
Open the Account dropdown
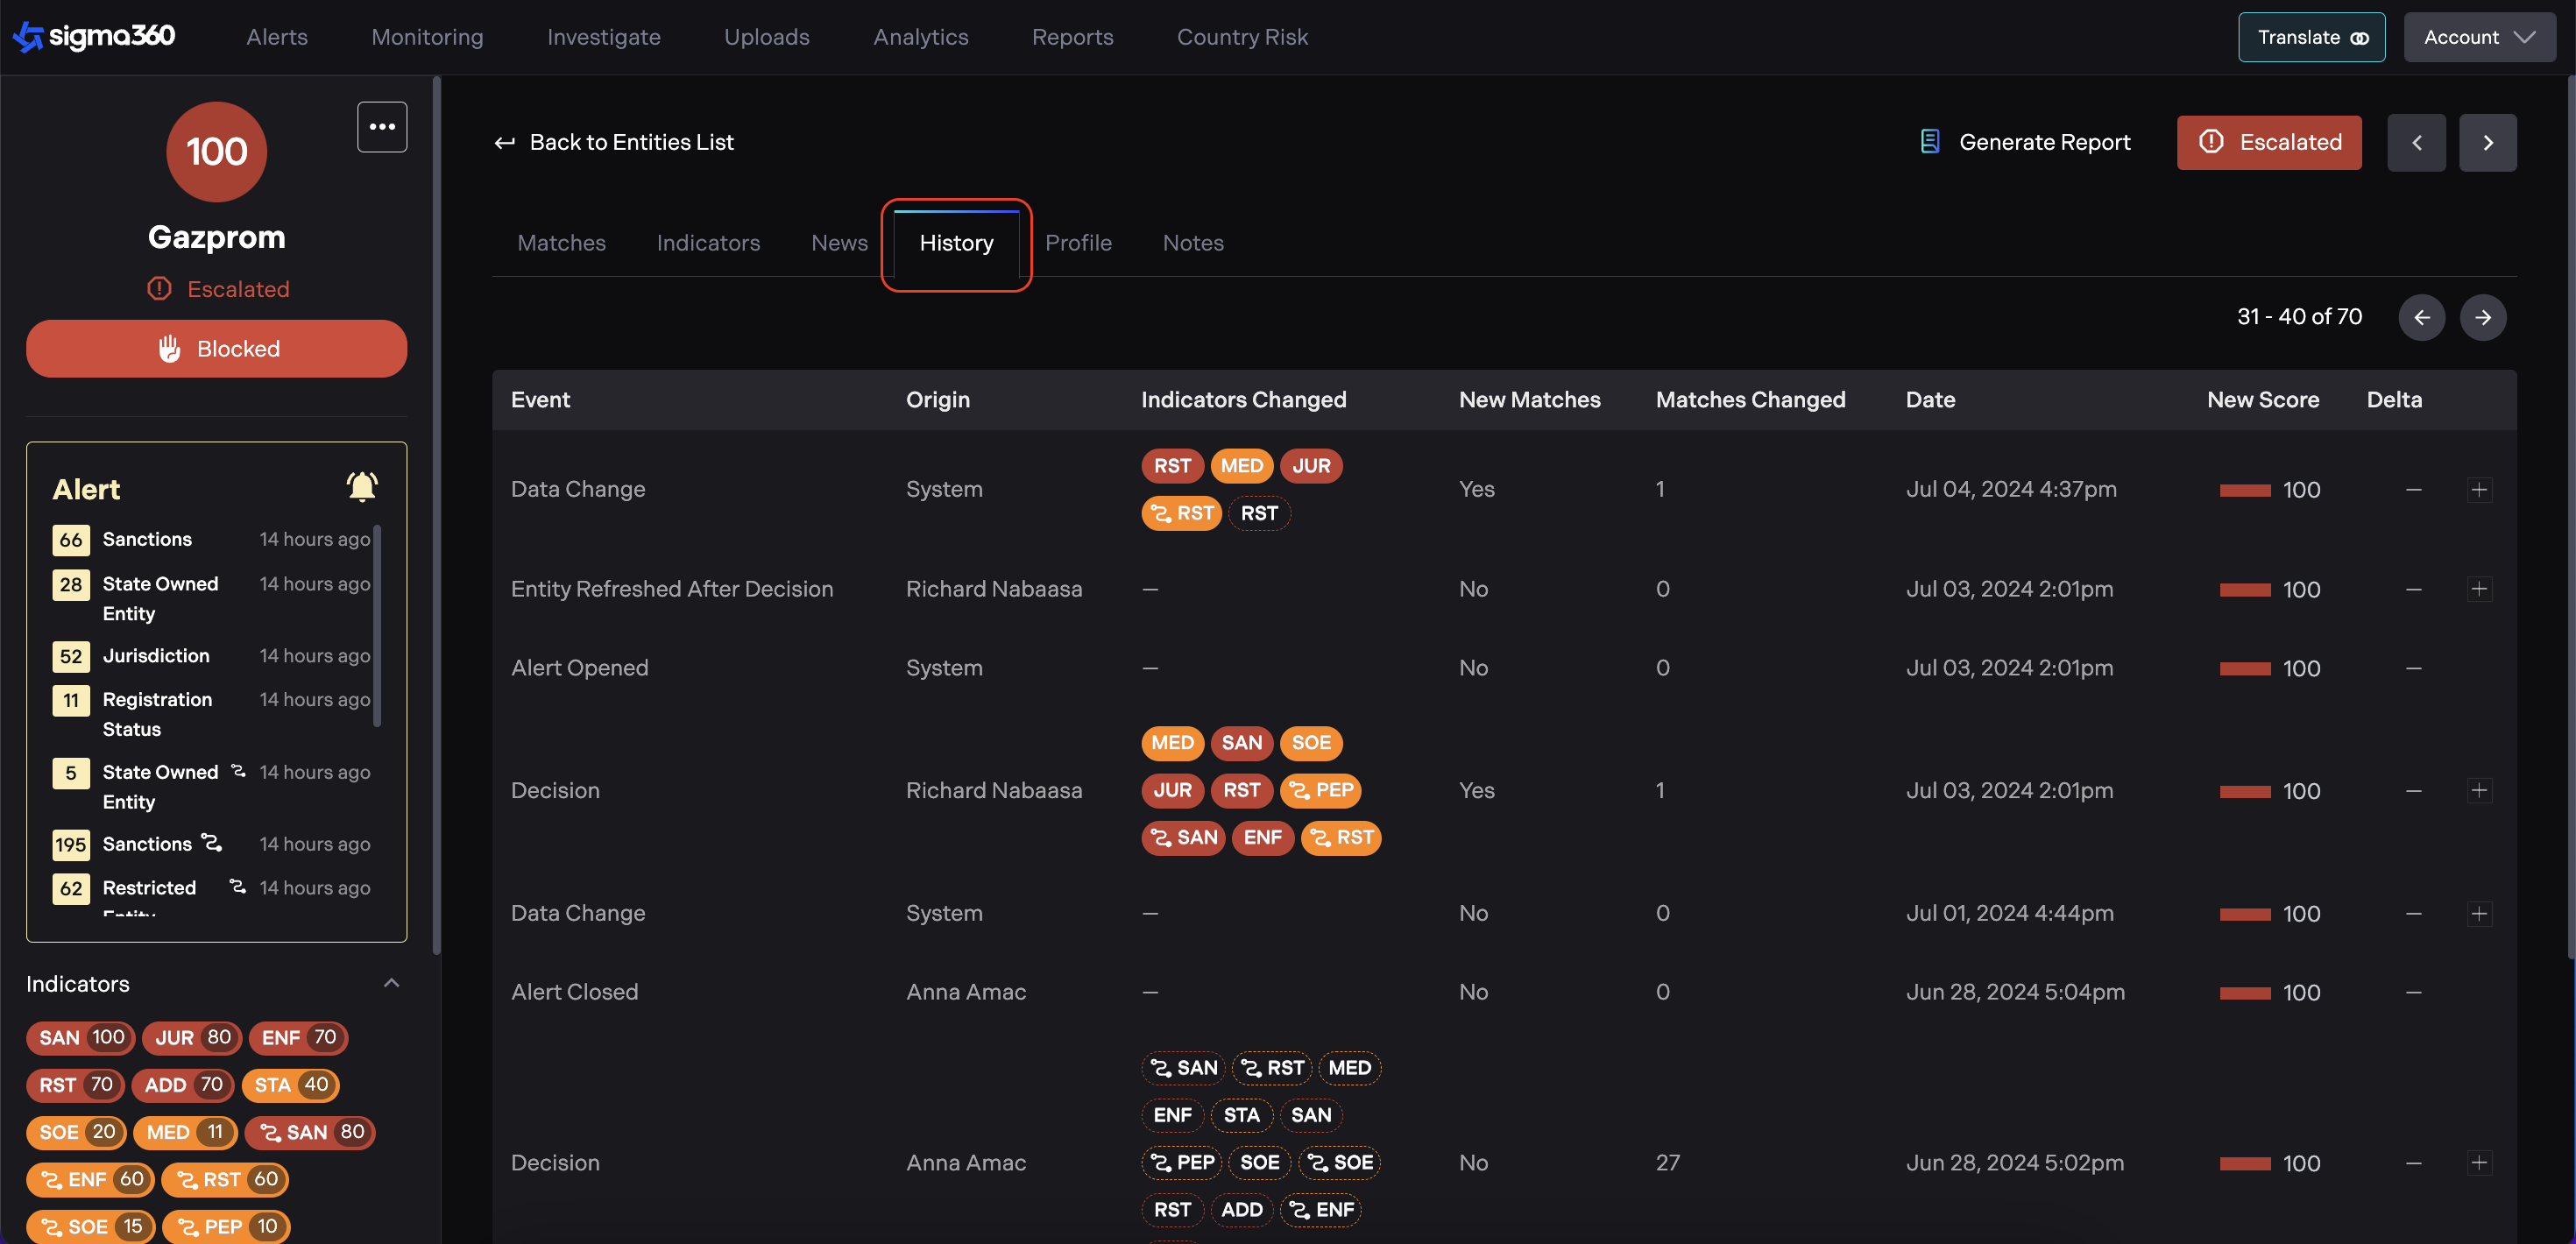2479,38
